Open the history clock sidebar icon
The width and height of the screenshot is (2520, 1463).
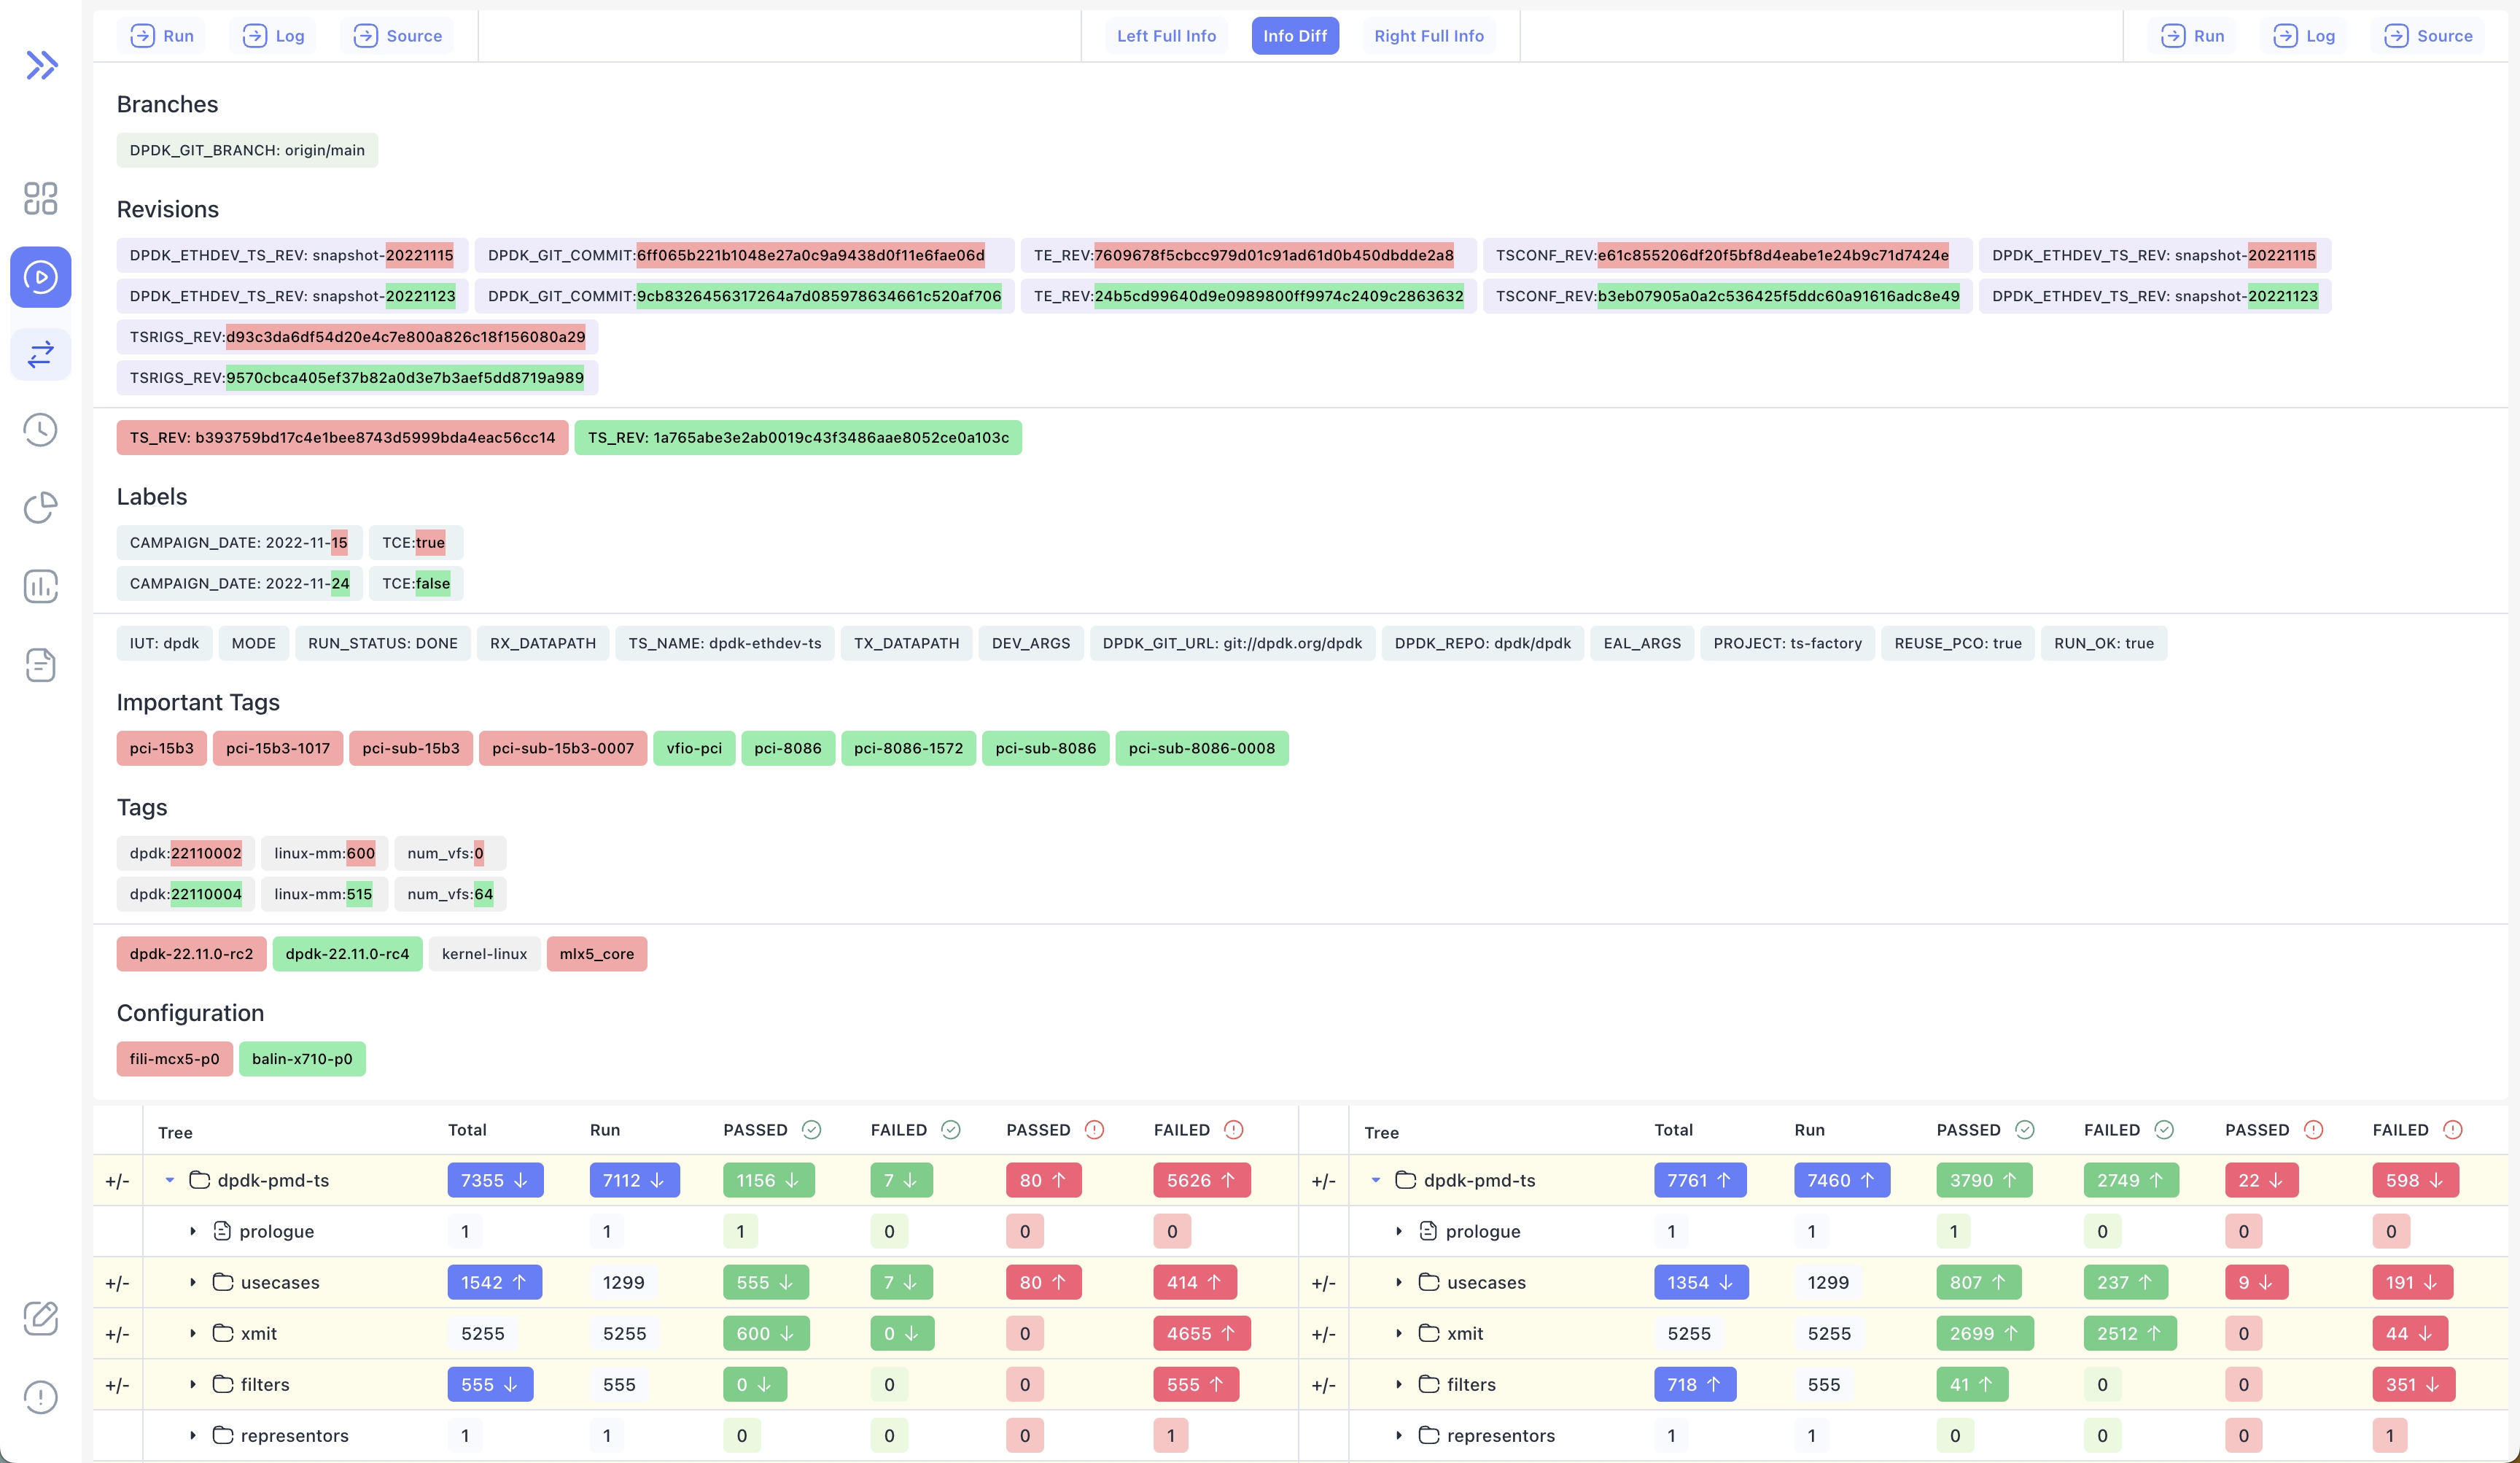coord(41,430)
